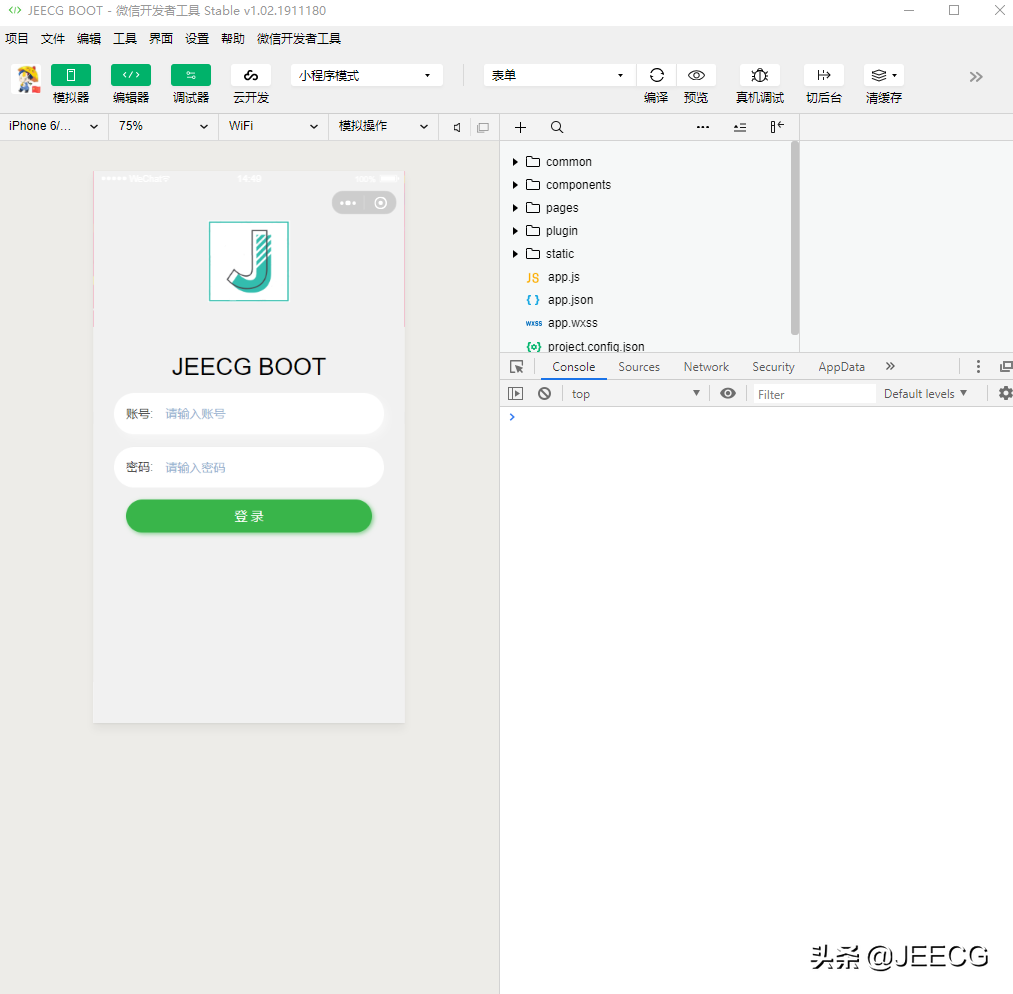Open the 文件 menu

coord(53,39)
